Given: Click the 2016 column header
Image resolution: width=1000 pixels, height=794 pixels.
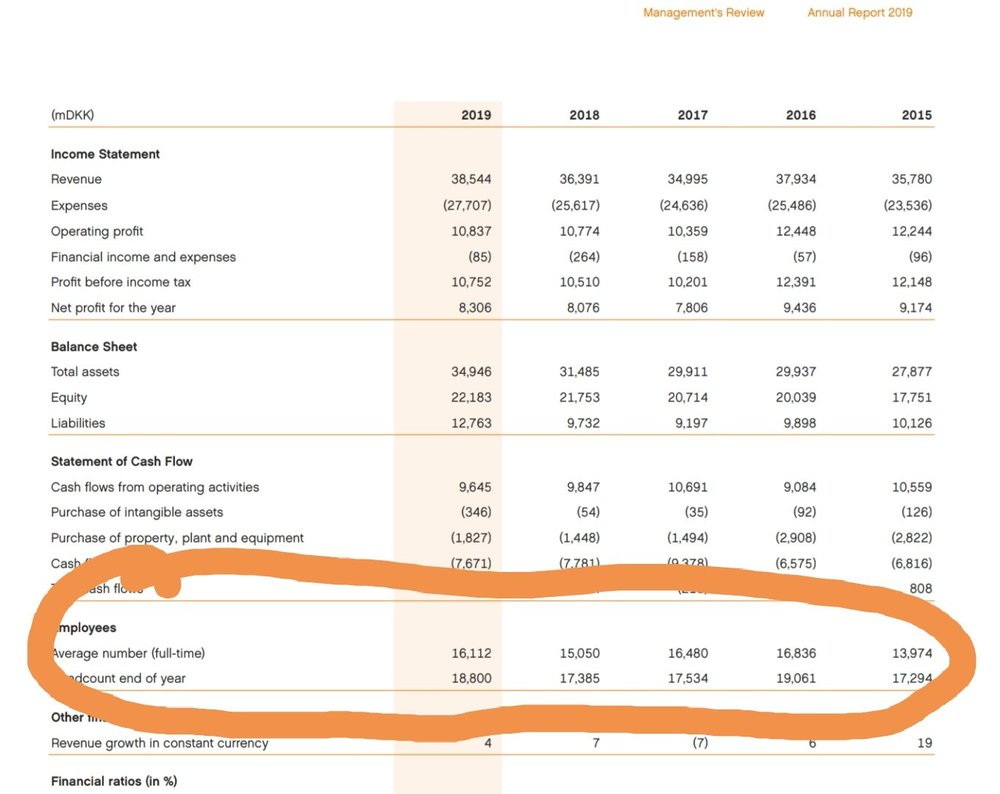Looking at the screenshot, I should pos(801,115).
